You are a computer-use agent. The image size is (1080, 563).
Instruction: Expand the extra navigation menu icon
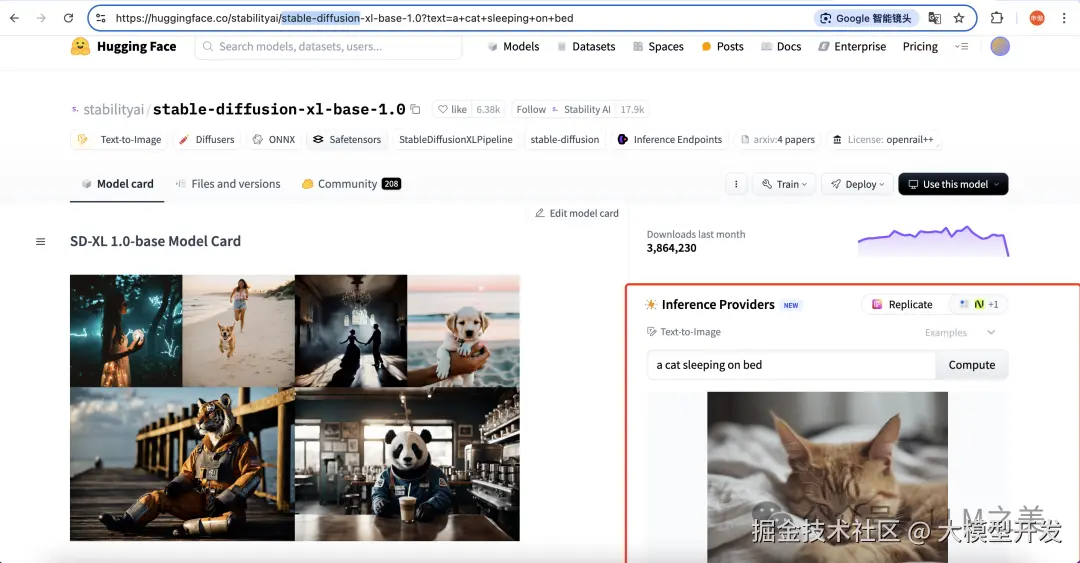click(962, 46)
